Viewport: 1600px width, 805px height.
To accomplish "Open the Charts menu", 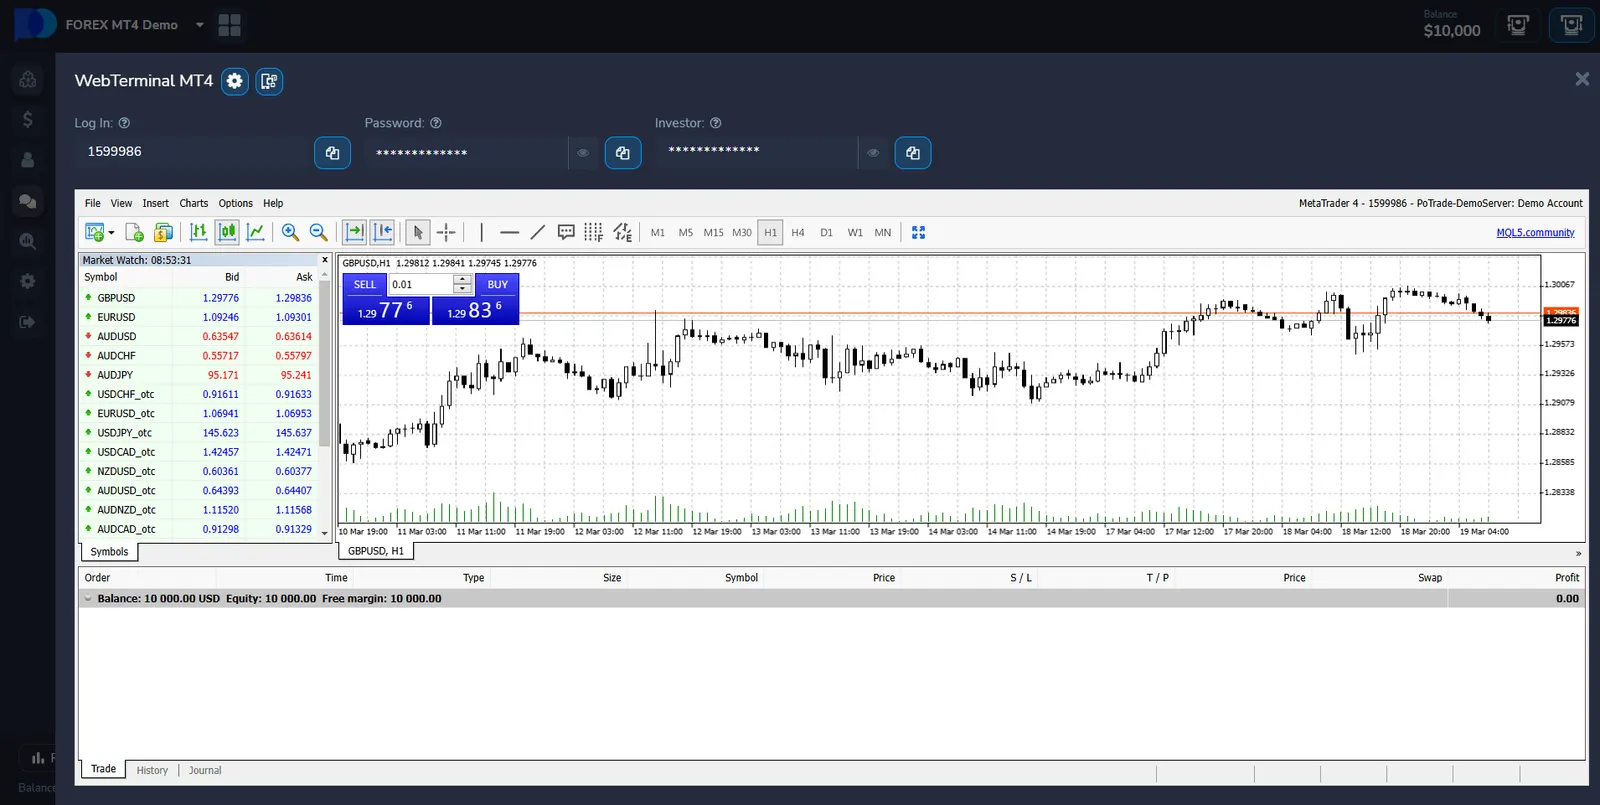I will coord(193,203).
